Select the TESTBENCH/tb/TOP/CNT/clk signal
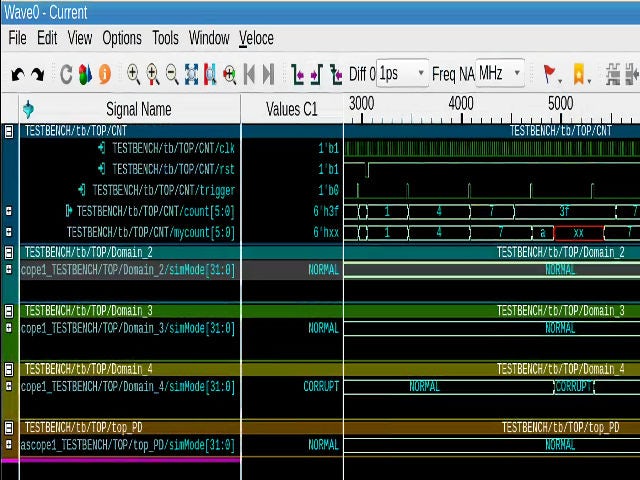This screenshot has width=640, height=480. (173, 148)
